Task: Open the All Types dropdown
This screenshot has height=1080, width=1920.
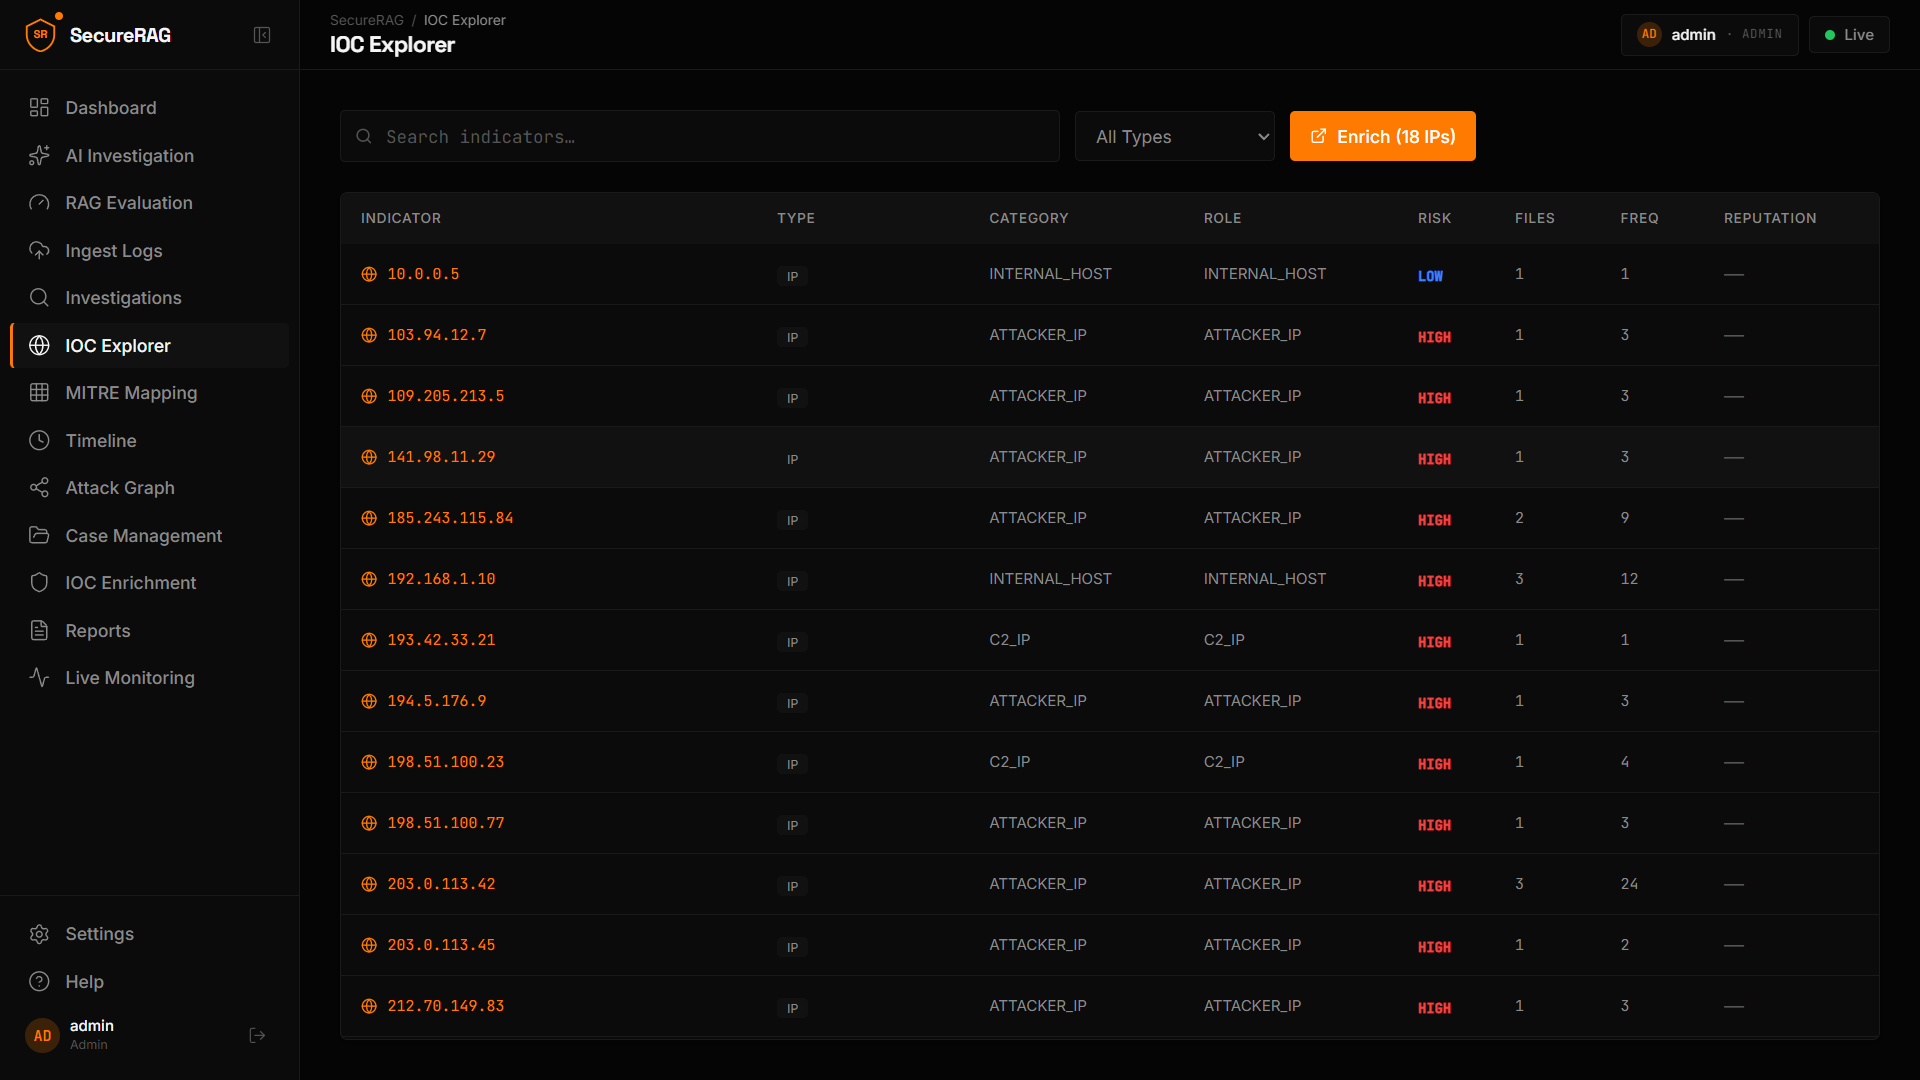Action: coord(1175,136)
